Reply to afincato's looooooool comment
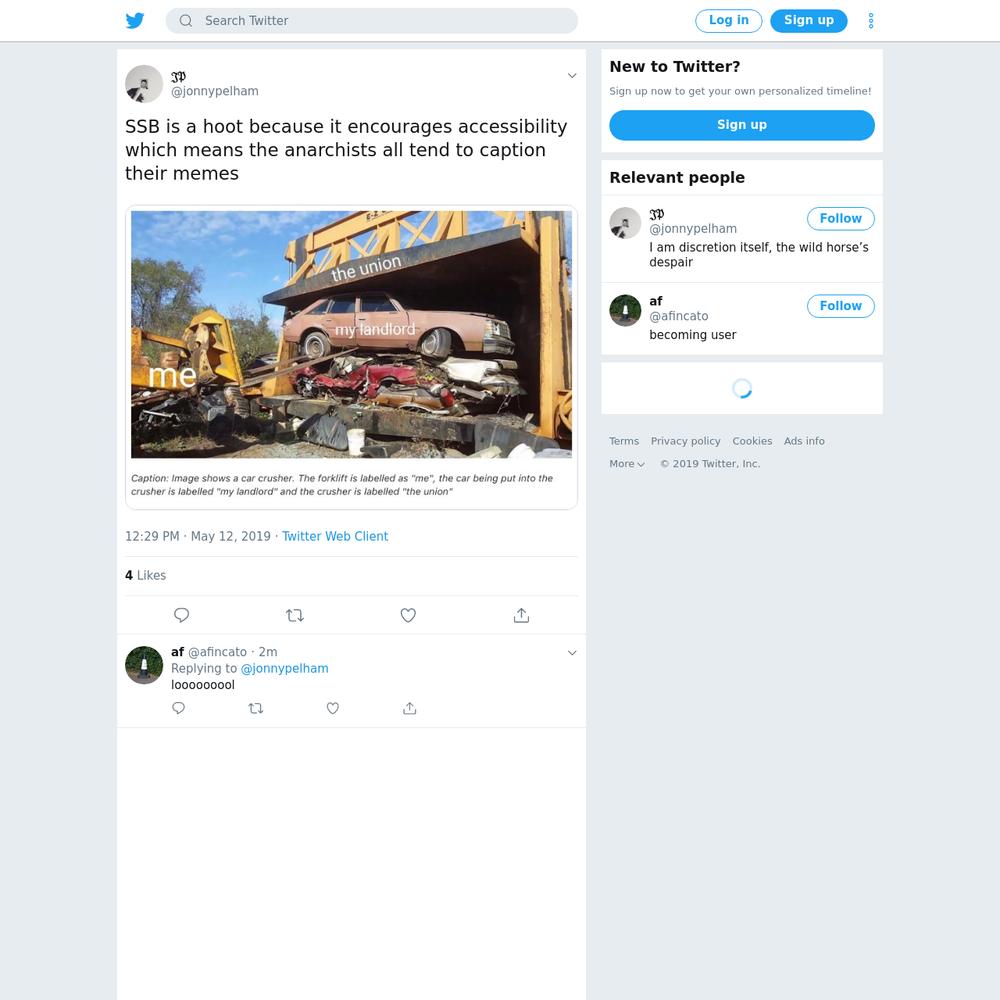Image resolution: width=1000 pixels, height=1000 pixels. (179, 708)
